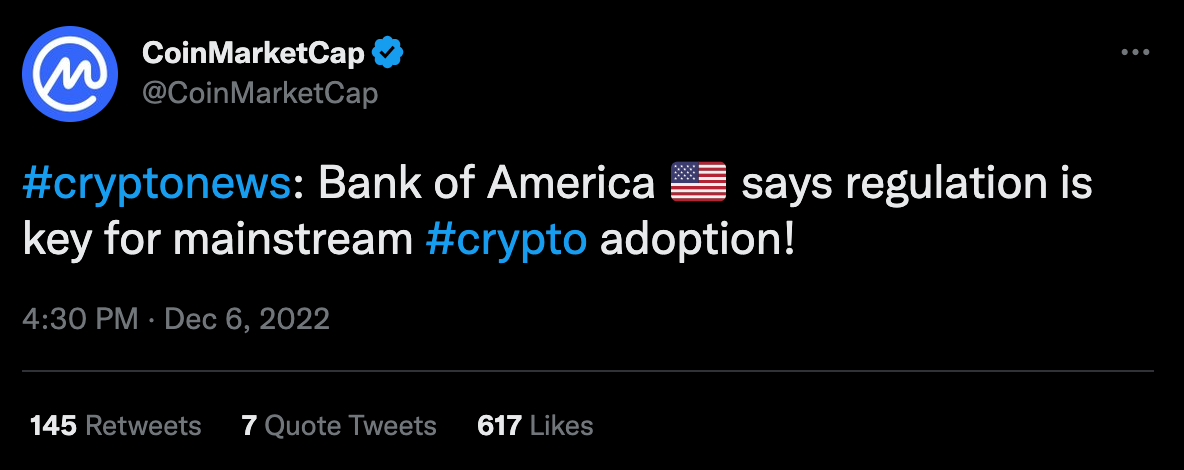Image resolution: width=1184 pixels, height=470 pixels.
Task: Open the three-dot more options menu
Action: tap(1135, 53)
